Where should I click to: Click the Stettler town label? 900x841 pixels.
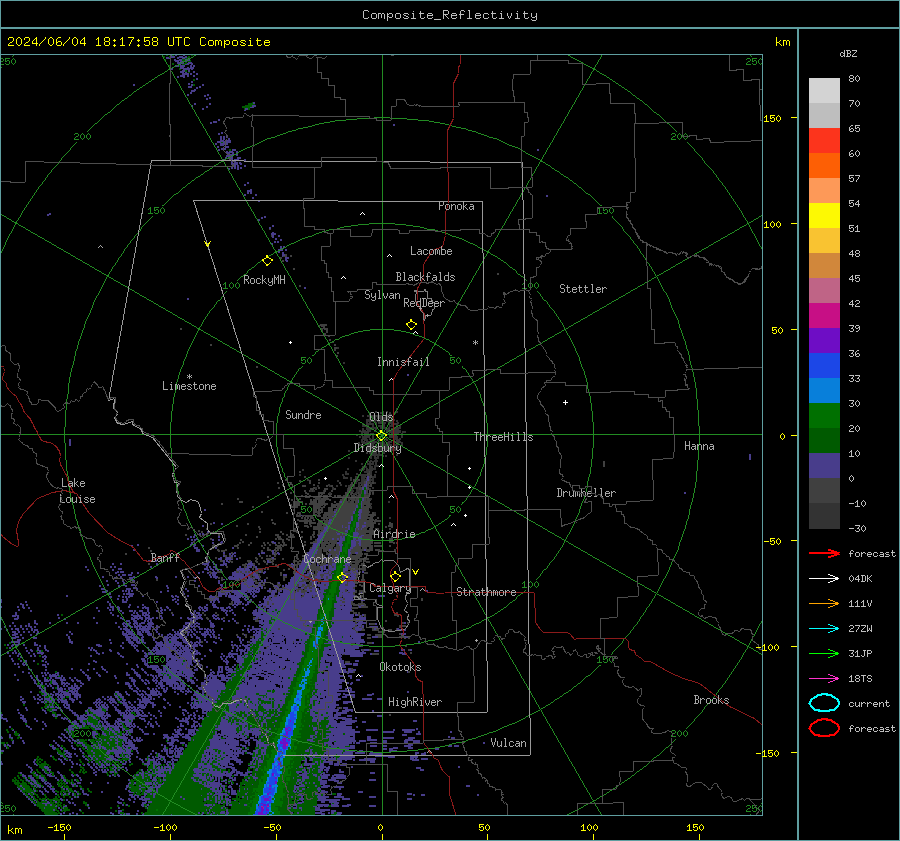pos(583,289)
